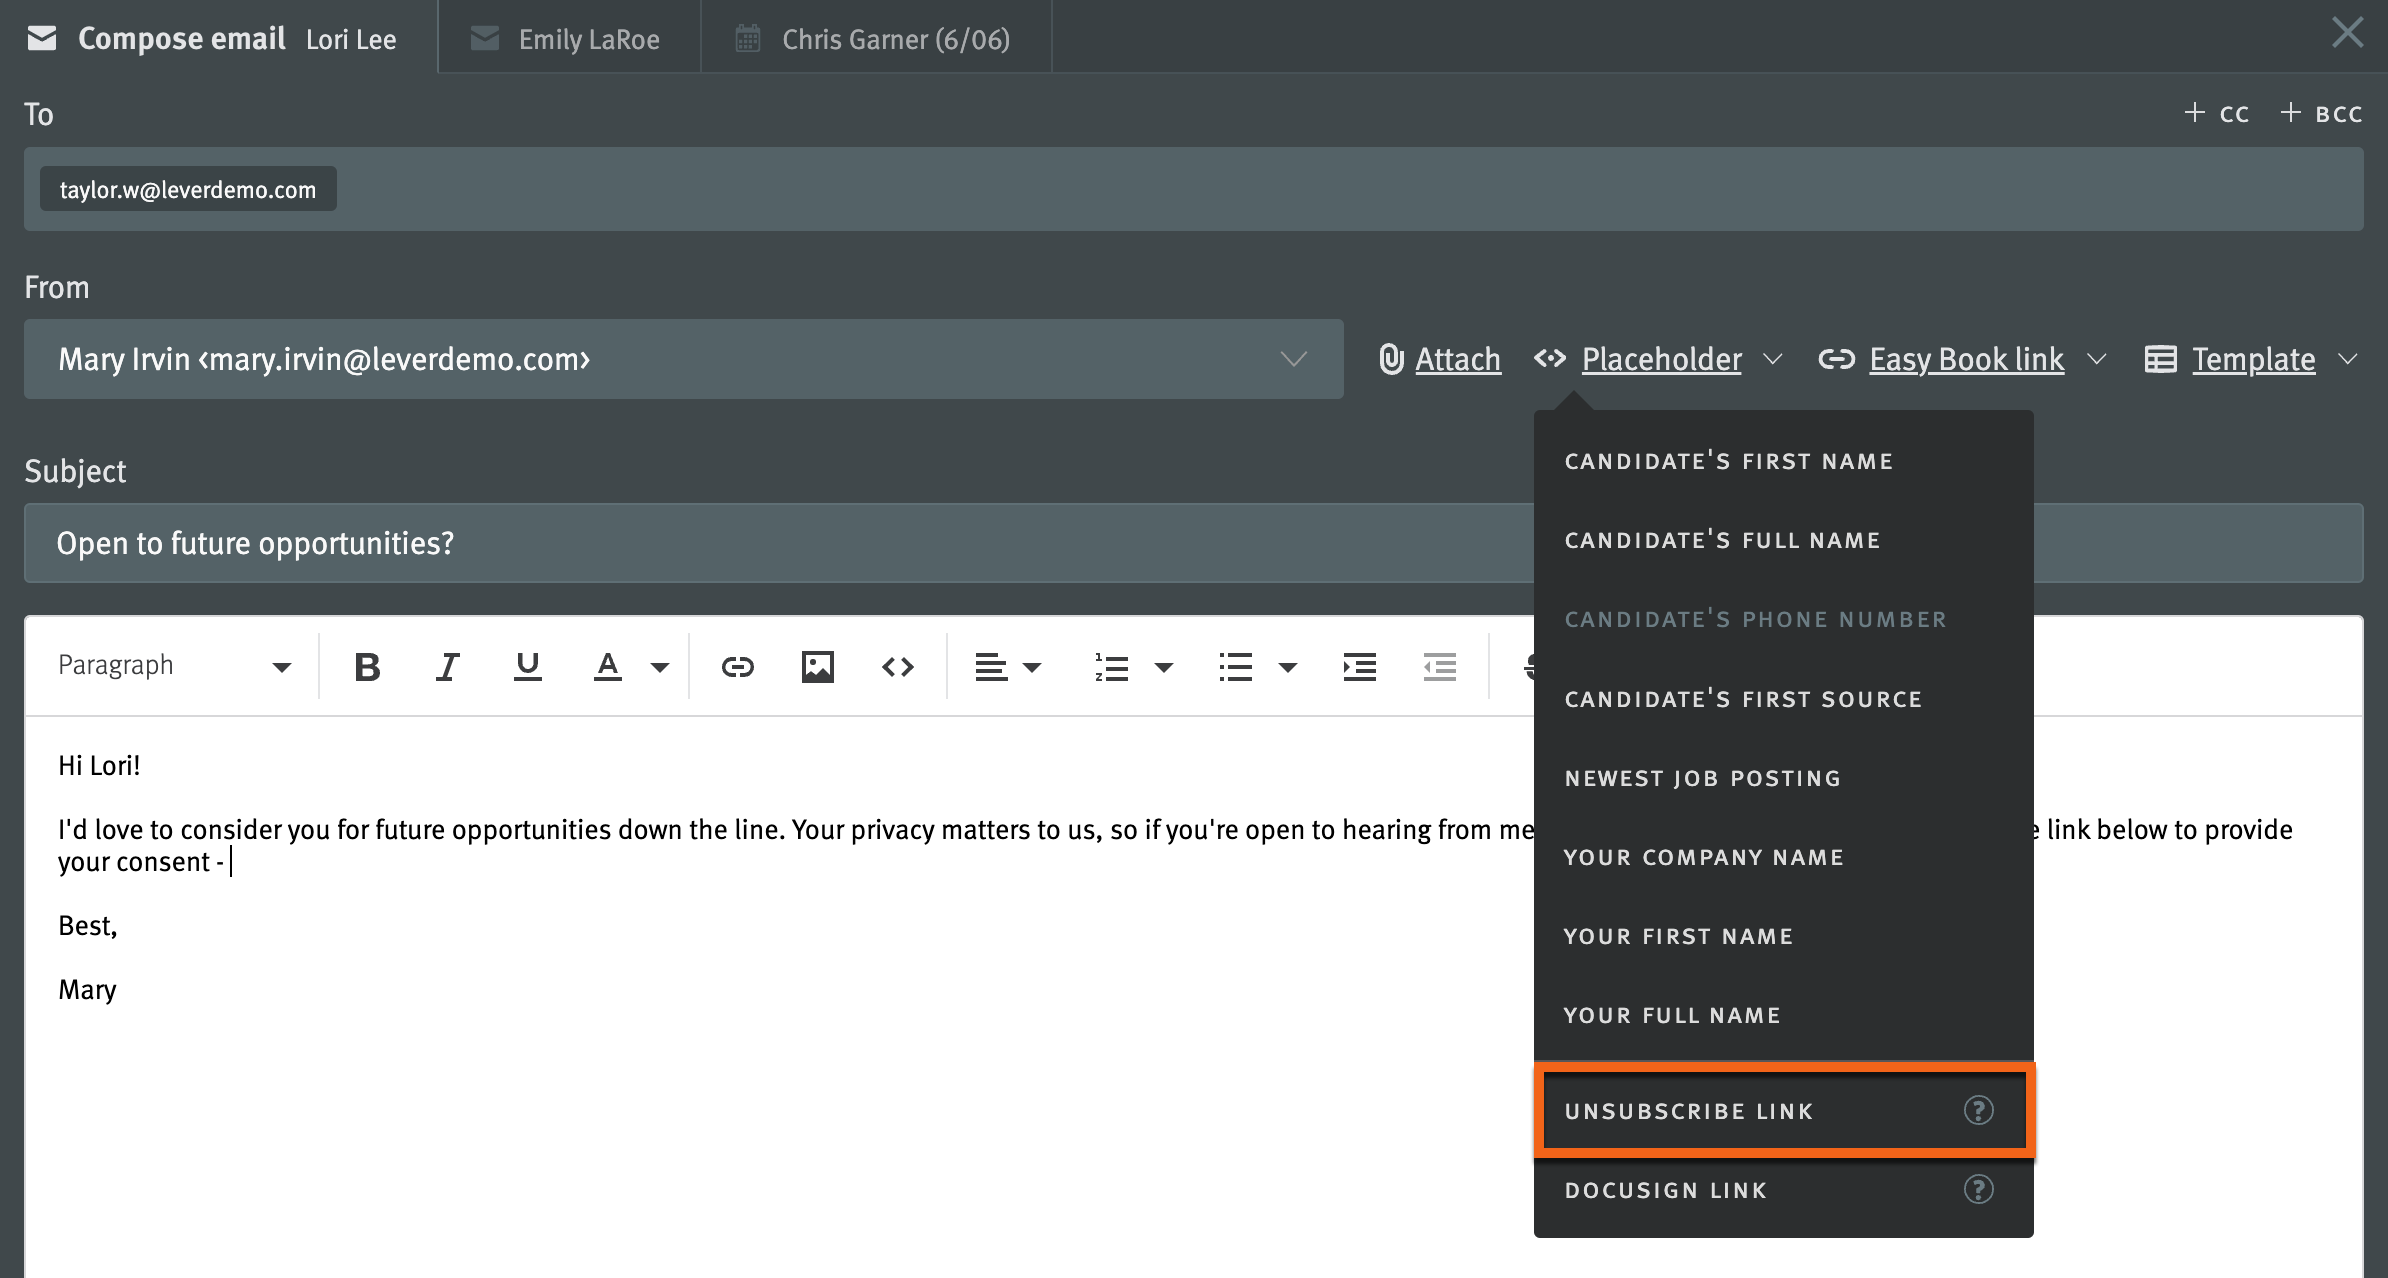Open text color dropdown arrow

point(659,668)
